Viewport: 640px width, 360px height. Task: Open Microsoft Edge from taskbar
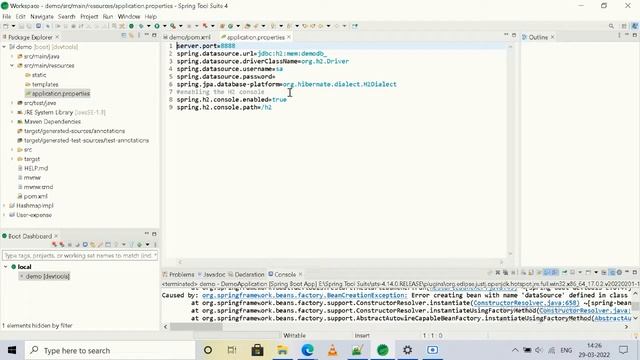(307, 350)
